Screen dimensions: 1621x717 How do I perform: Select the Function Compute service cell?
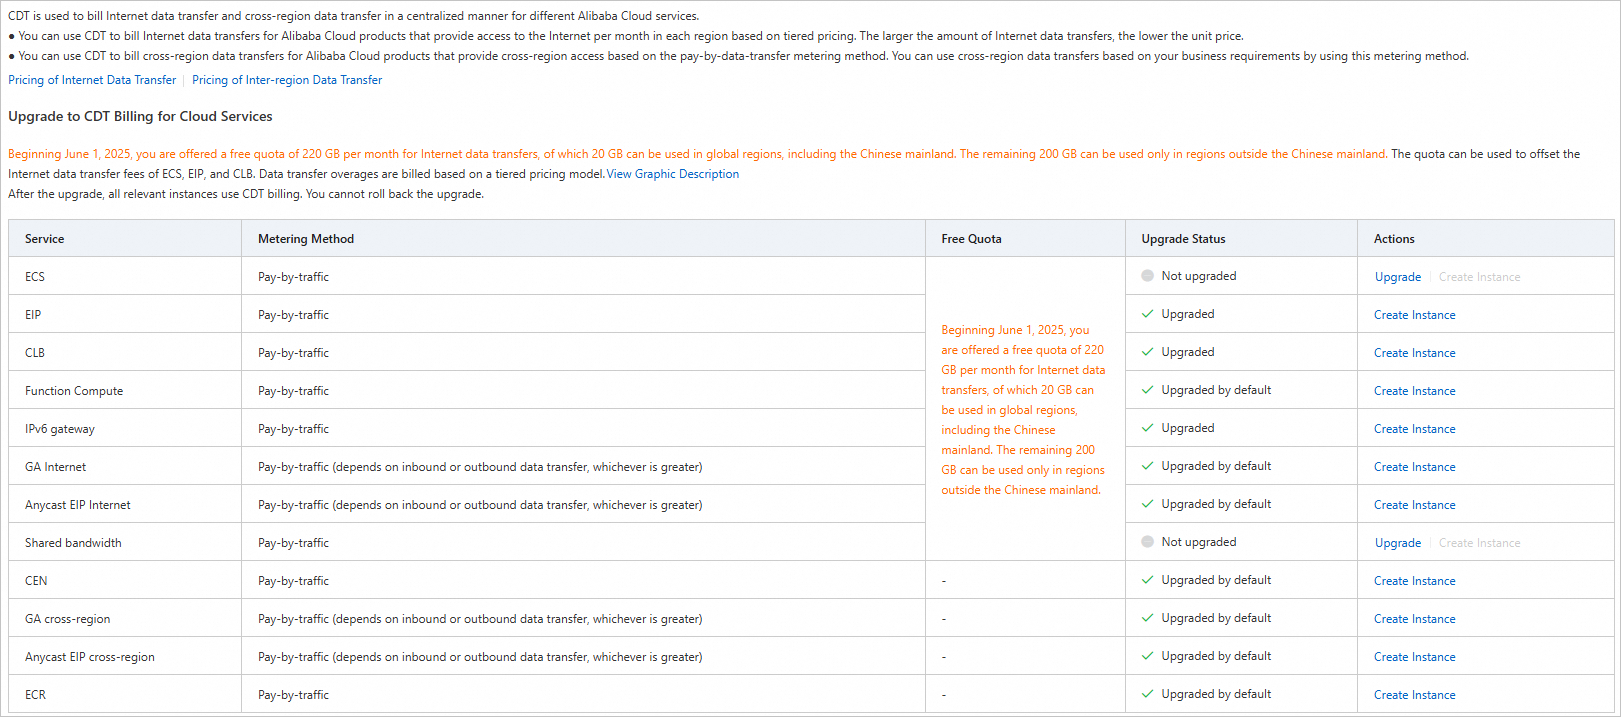[125, 391]
